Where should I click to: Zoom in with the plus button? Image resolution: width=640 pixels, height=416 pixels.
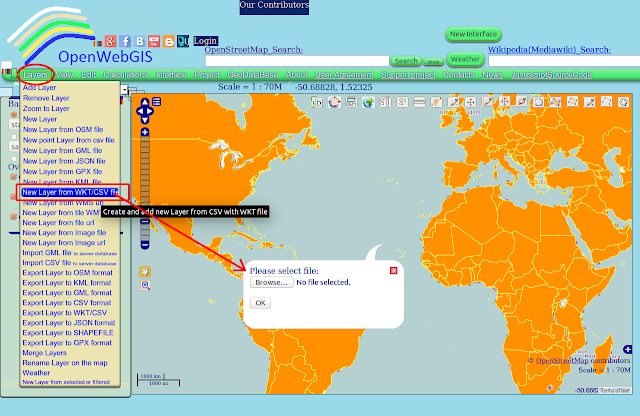tap(145, 132)
